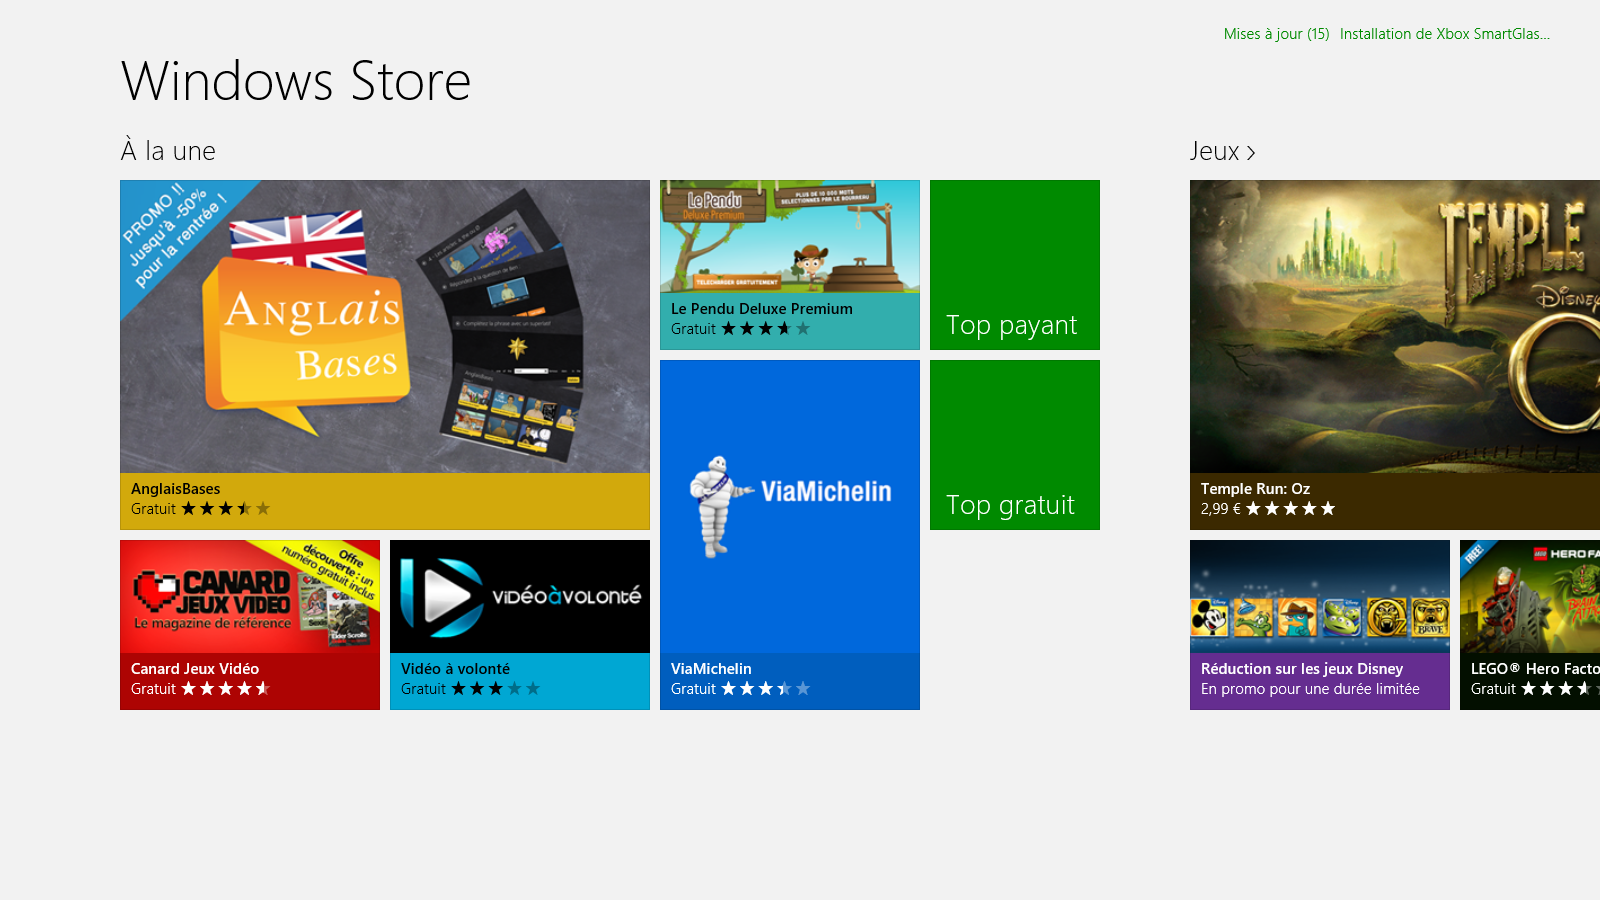The width and height of the screenshot is (1600, 900).
Task: Click the ViaMichelin star rating
Action: point(765,689)
